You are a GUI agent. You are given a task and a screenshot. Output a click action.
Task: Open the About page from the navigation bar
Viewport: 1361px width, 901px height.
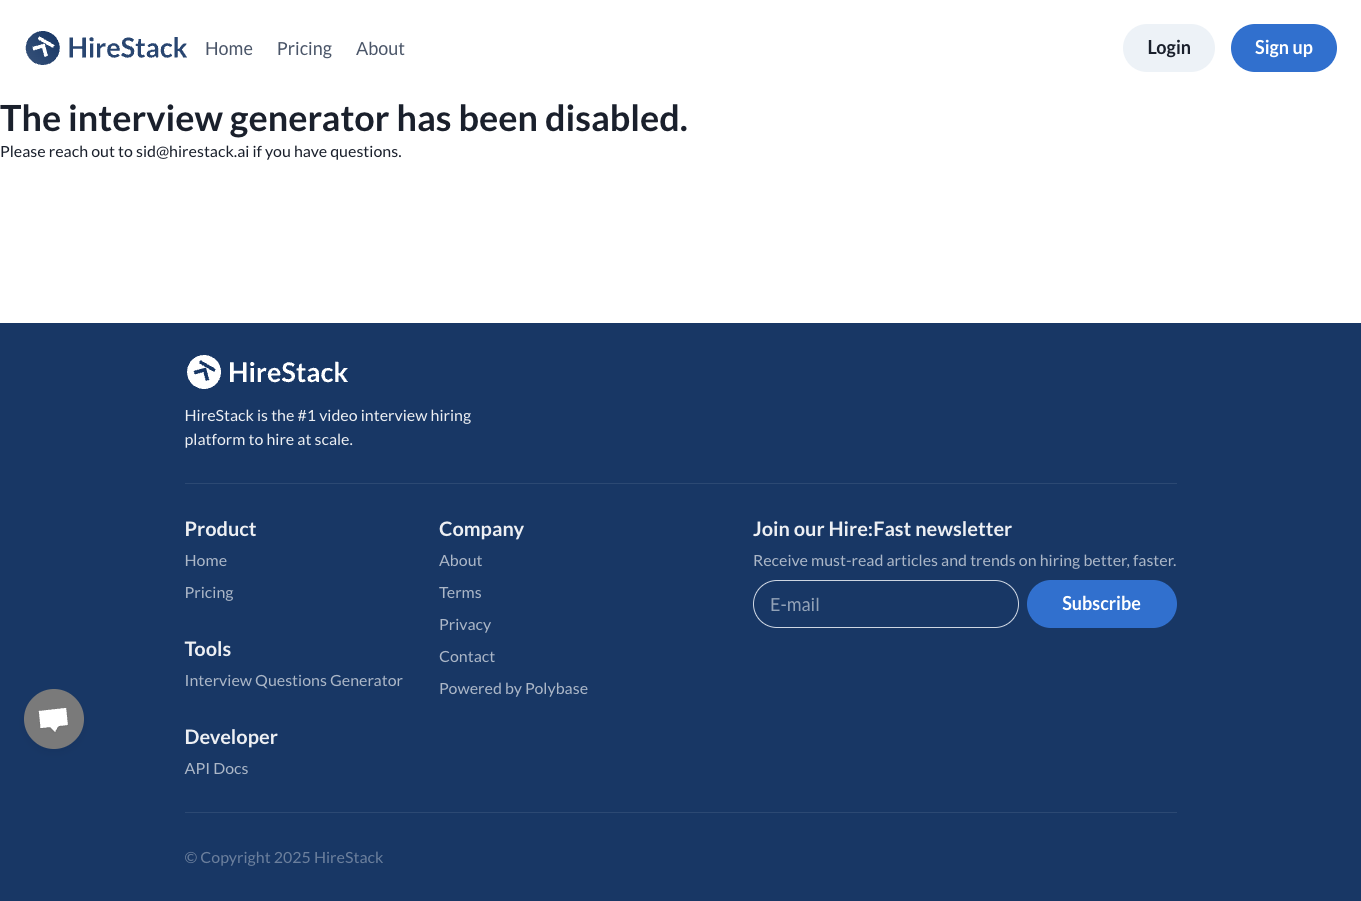(x=380, y=48)
